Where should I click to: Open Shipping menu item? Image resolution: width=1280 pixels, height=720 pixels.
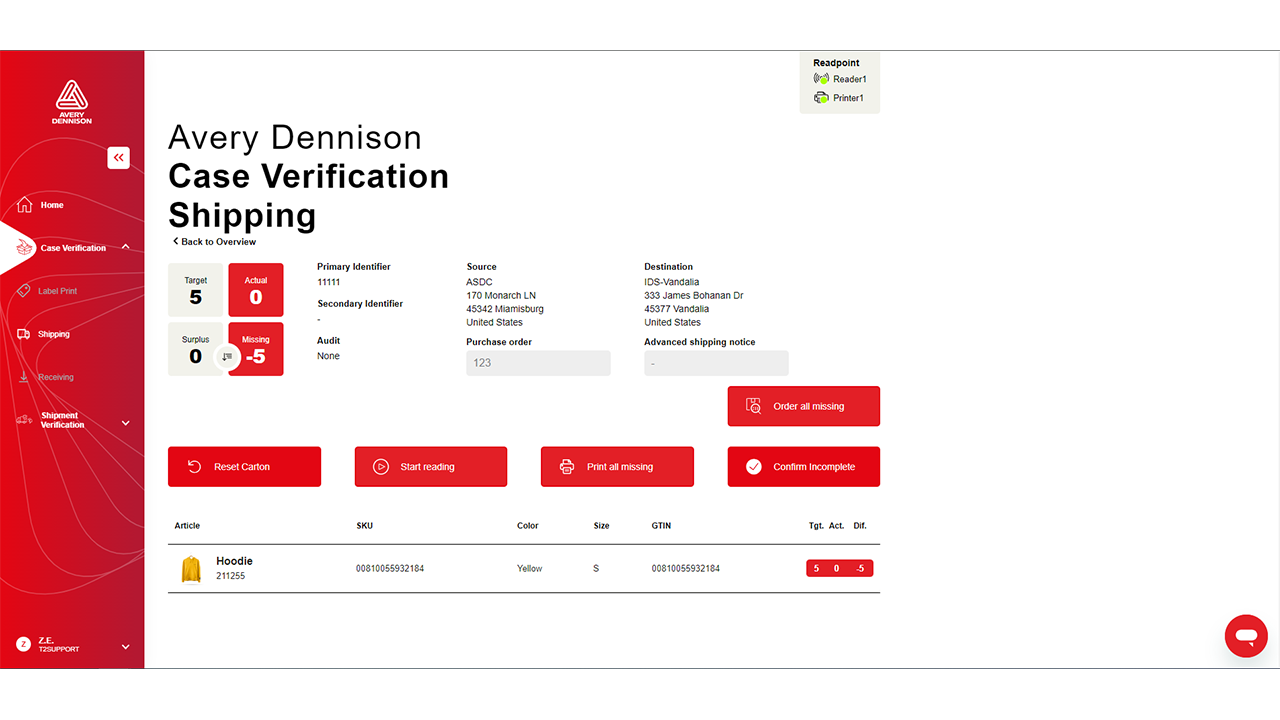[x=54, y=334]
